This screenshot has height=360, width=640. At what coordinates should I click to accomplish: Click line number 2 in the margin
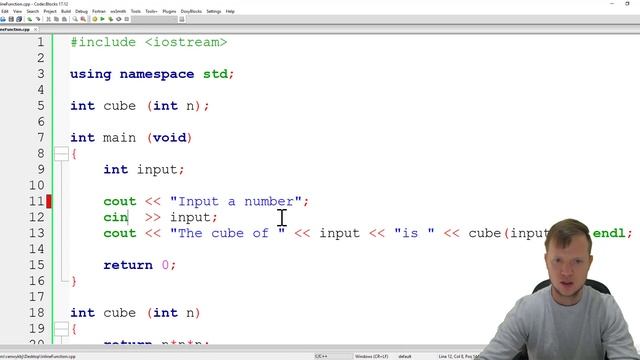pyautogui.click(x=40, y=58)
